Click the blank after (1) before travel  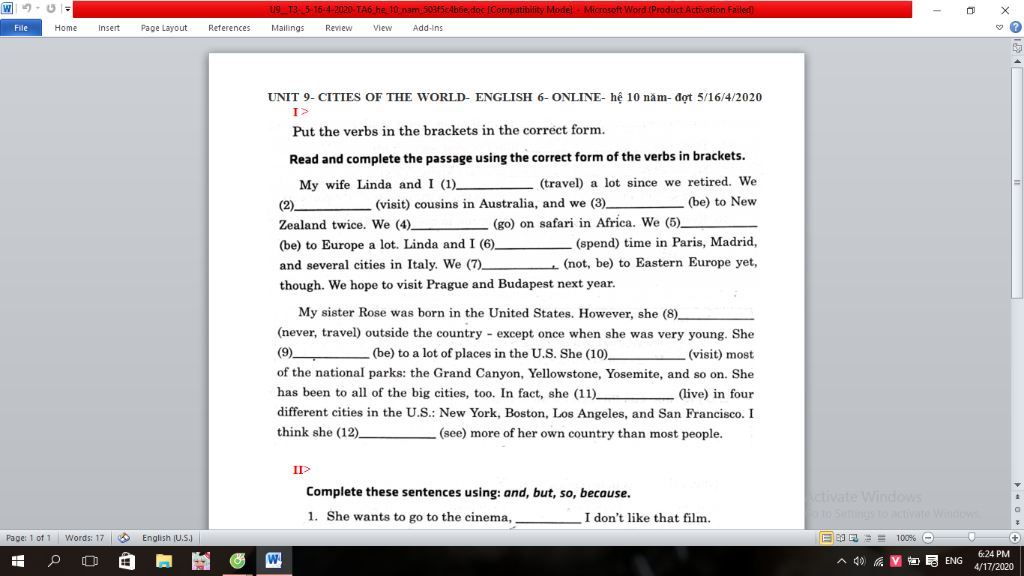494,185
